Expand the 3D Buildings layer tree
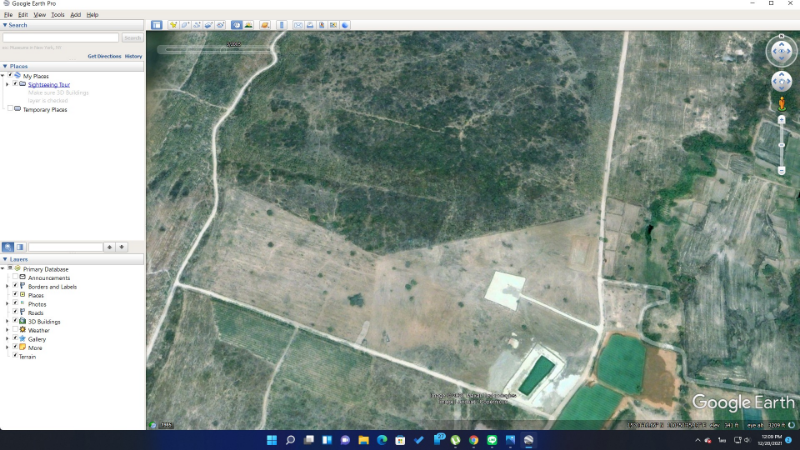The image size is (800, 450). tap(7, 322)
